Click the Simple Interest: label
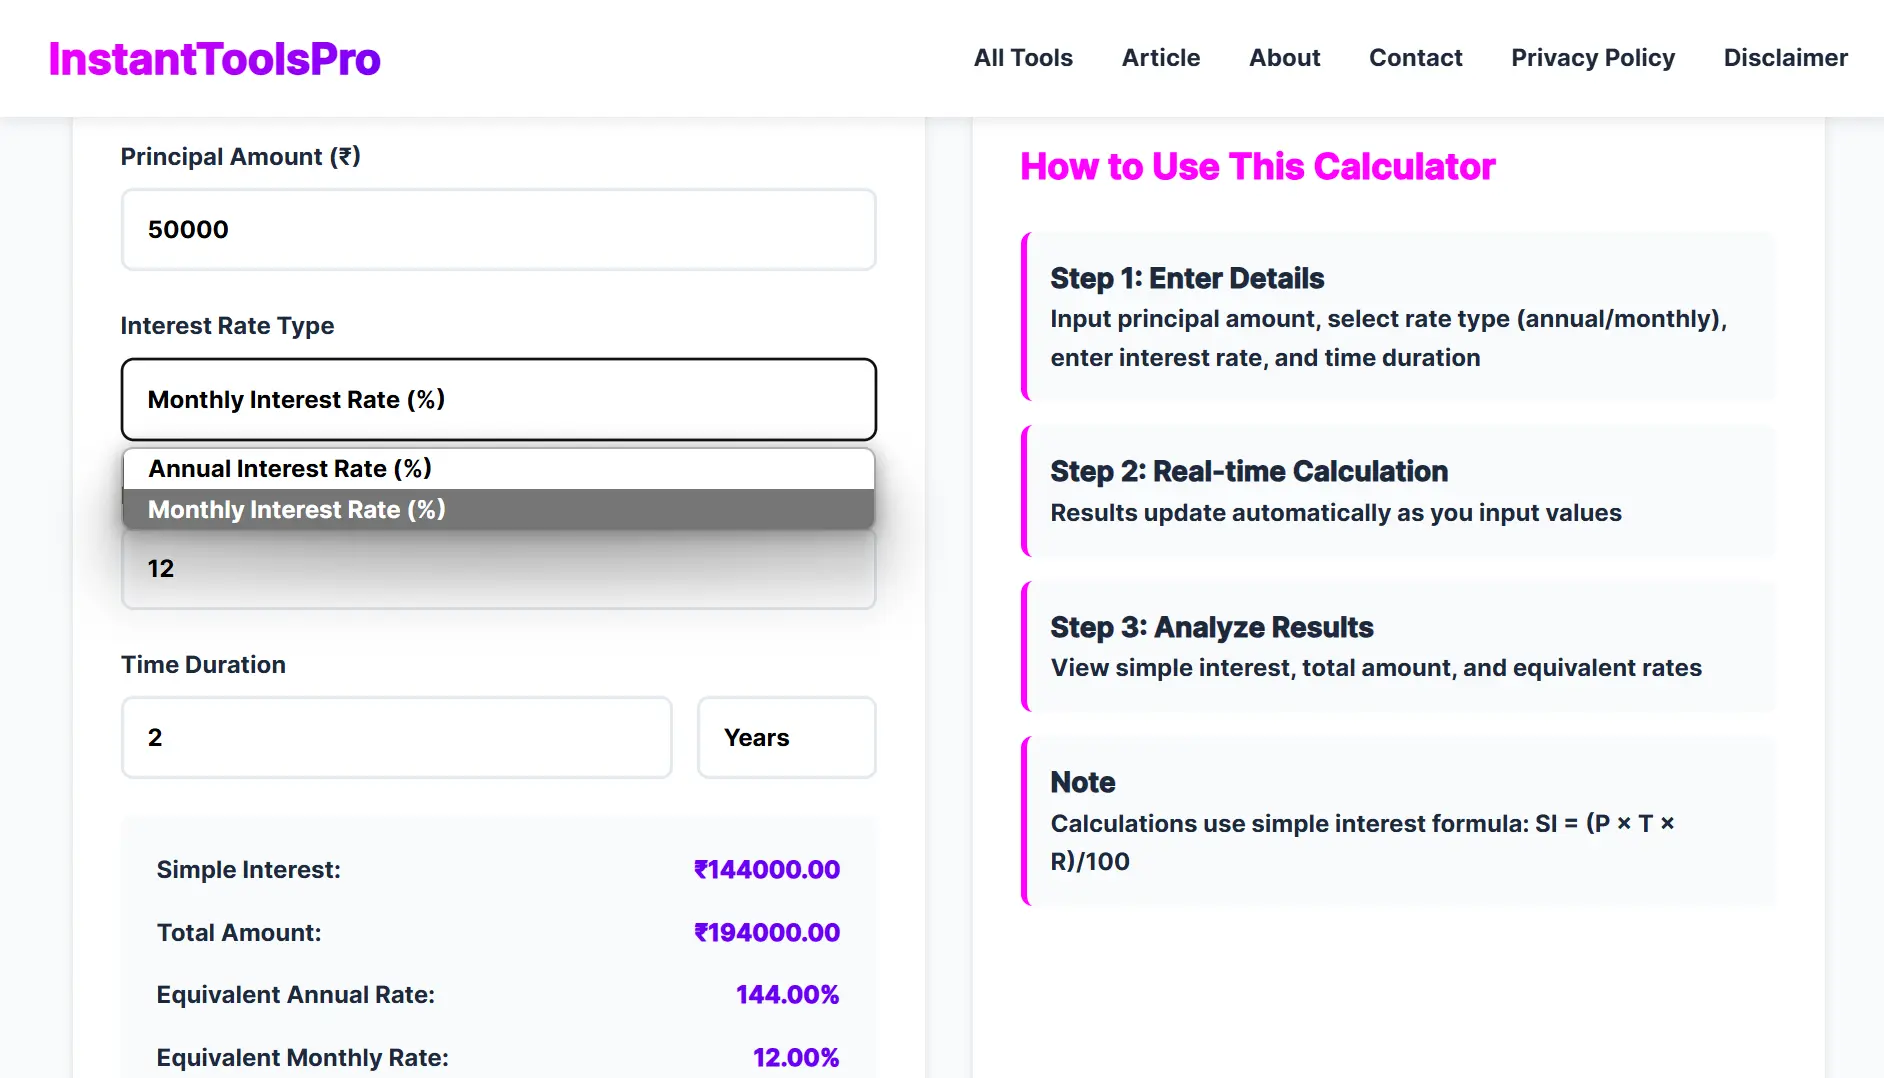This screenshot has width=1884, height=1078. tap(249, 870)
